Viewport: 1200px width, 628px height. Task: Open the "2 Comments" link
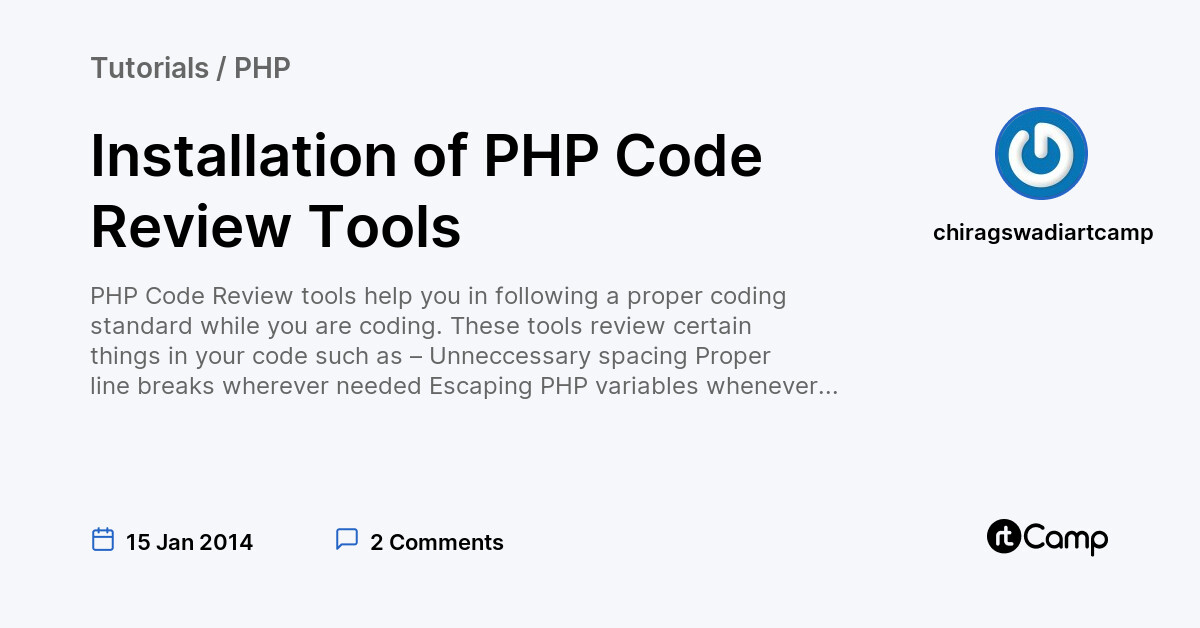436,542
